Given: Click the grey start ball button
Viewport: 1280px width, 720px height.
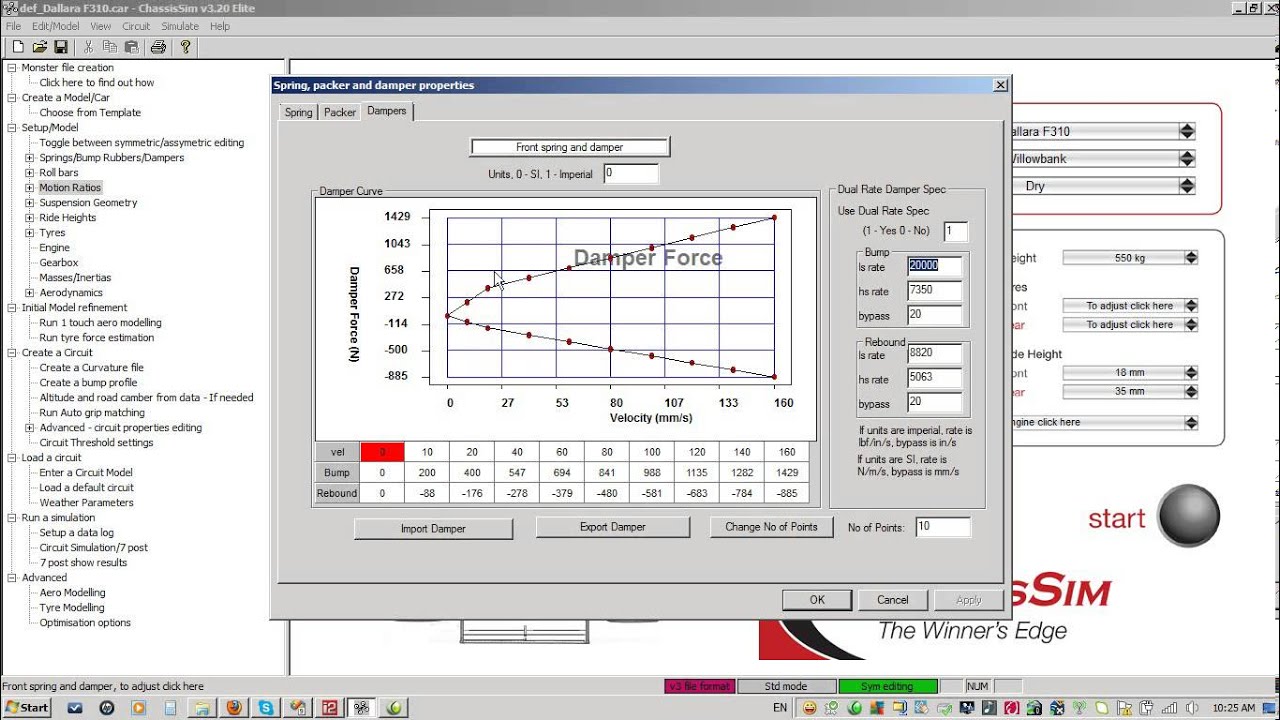Looking at the screenshot, I should pyautogui.click(x=1188, y=516).
